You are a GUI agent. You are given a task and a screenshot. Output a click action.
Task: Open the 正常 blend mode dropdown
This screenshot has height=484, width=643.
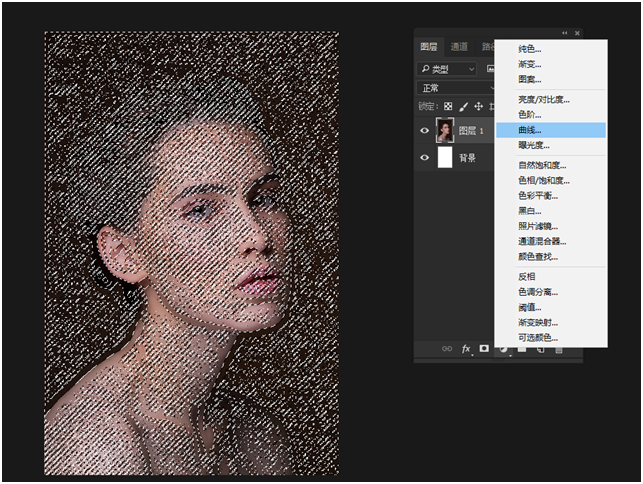[x=456, y=88]
